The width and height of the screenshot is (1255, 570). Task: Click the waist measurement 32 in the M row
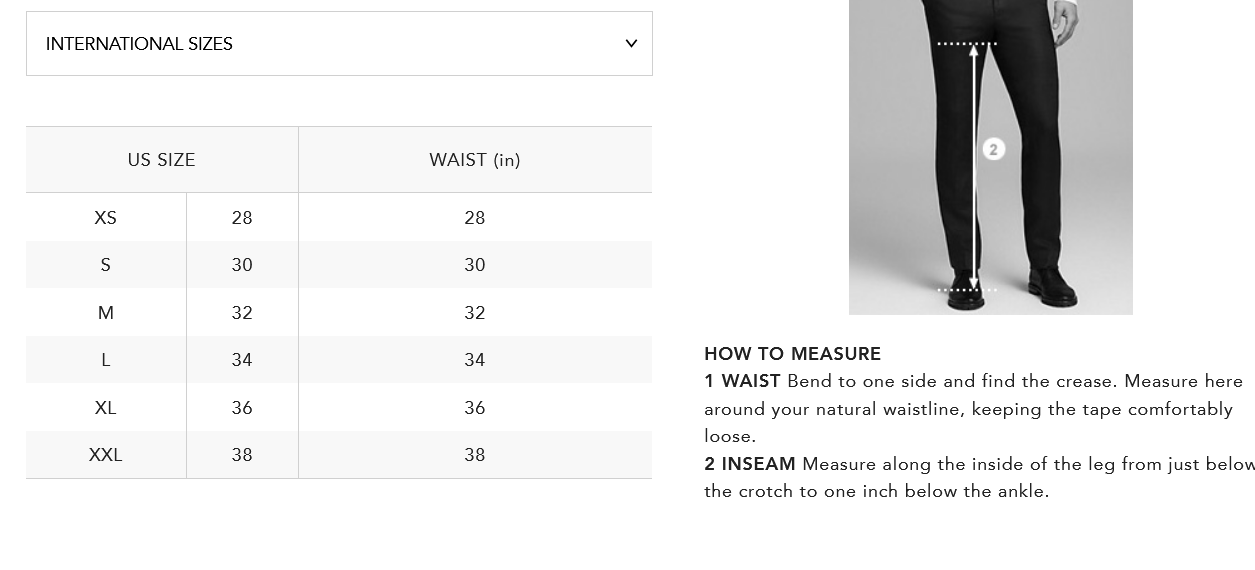click(x=475, y=313)
